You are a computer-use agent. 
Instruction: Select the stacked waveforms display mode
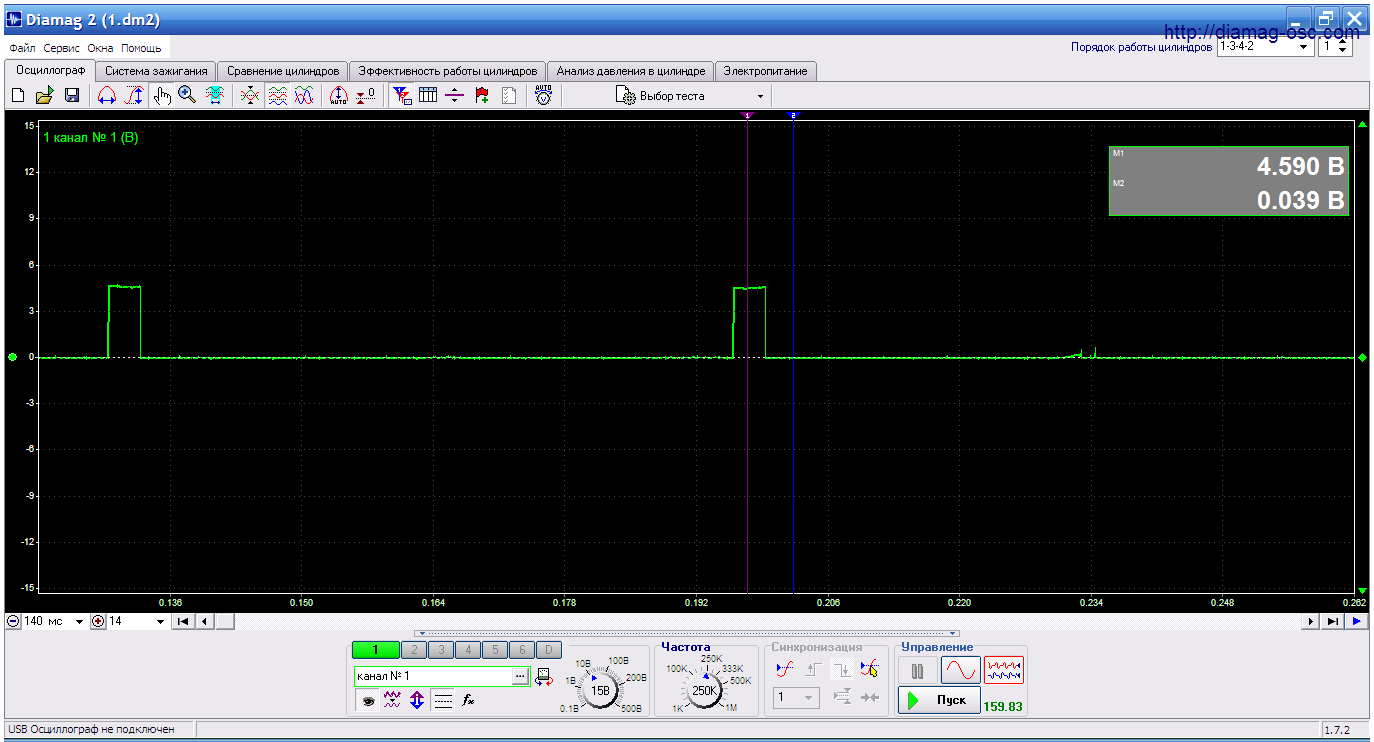(278, 96)
